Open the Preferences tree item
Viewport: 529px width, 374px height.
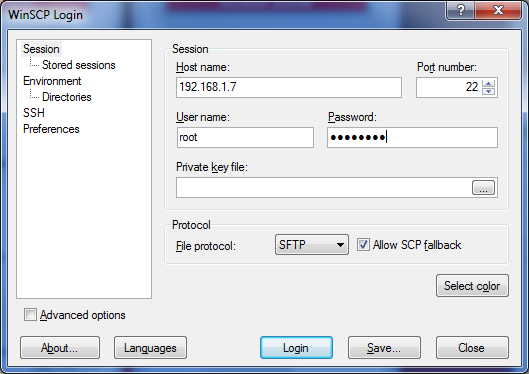[51, 129]
